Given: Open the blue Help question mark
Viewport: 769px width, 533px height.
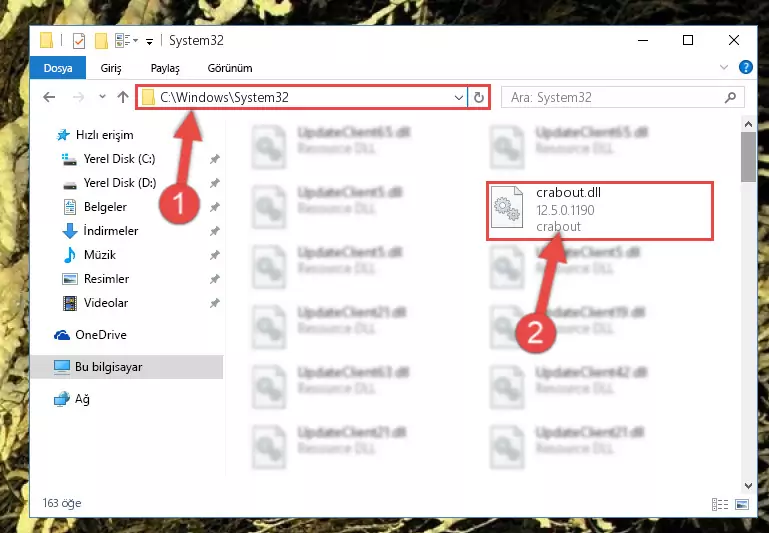Looking at the screenshot, I should [745, 67].
